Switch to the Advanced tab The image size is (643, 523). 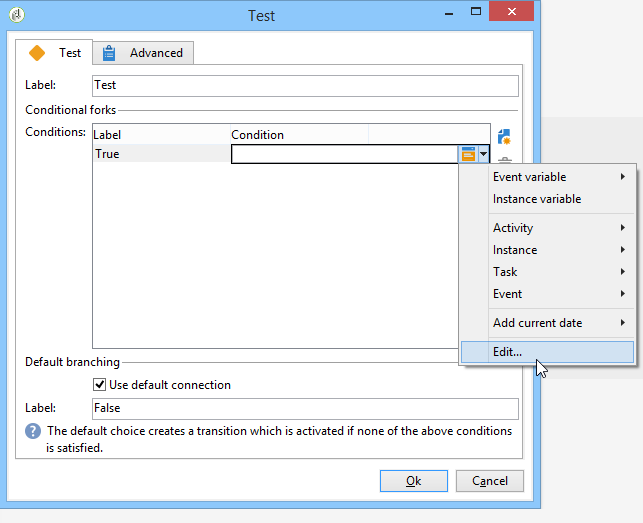pyautogui.click(x=143, y=53)
